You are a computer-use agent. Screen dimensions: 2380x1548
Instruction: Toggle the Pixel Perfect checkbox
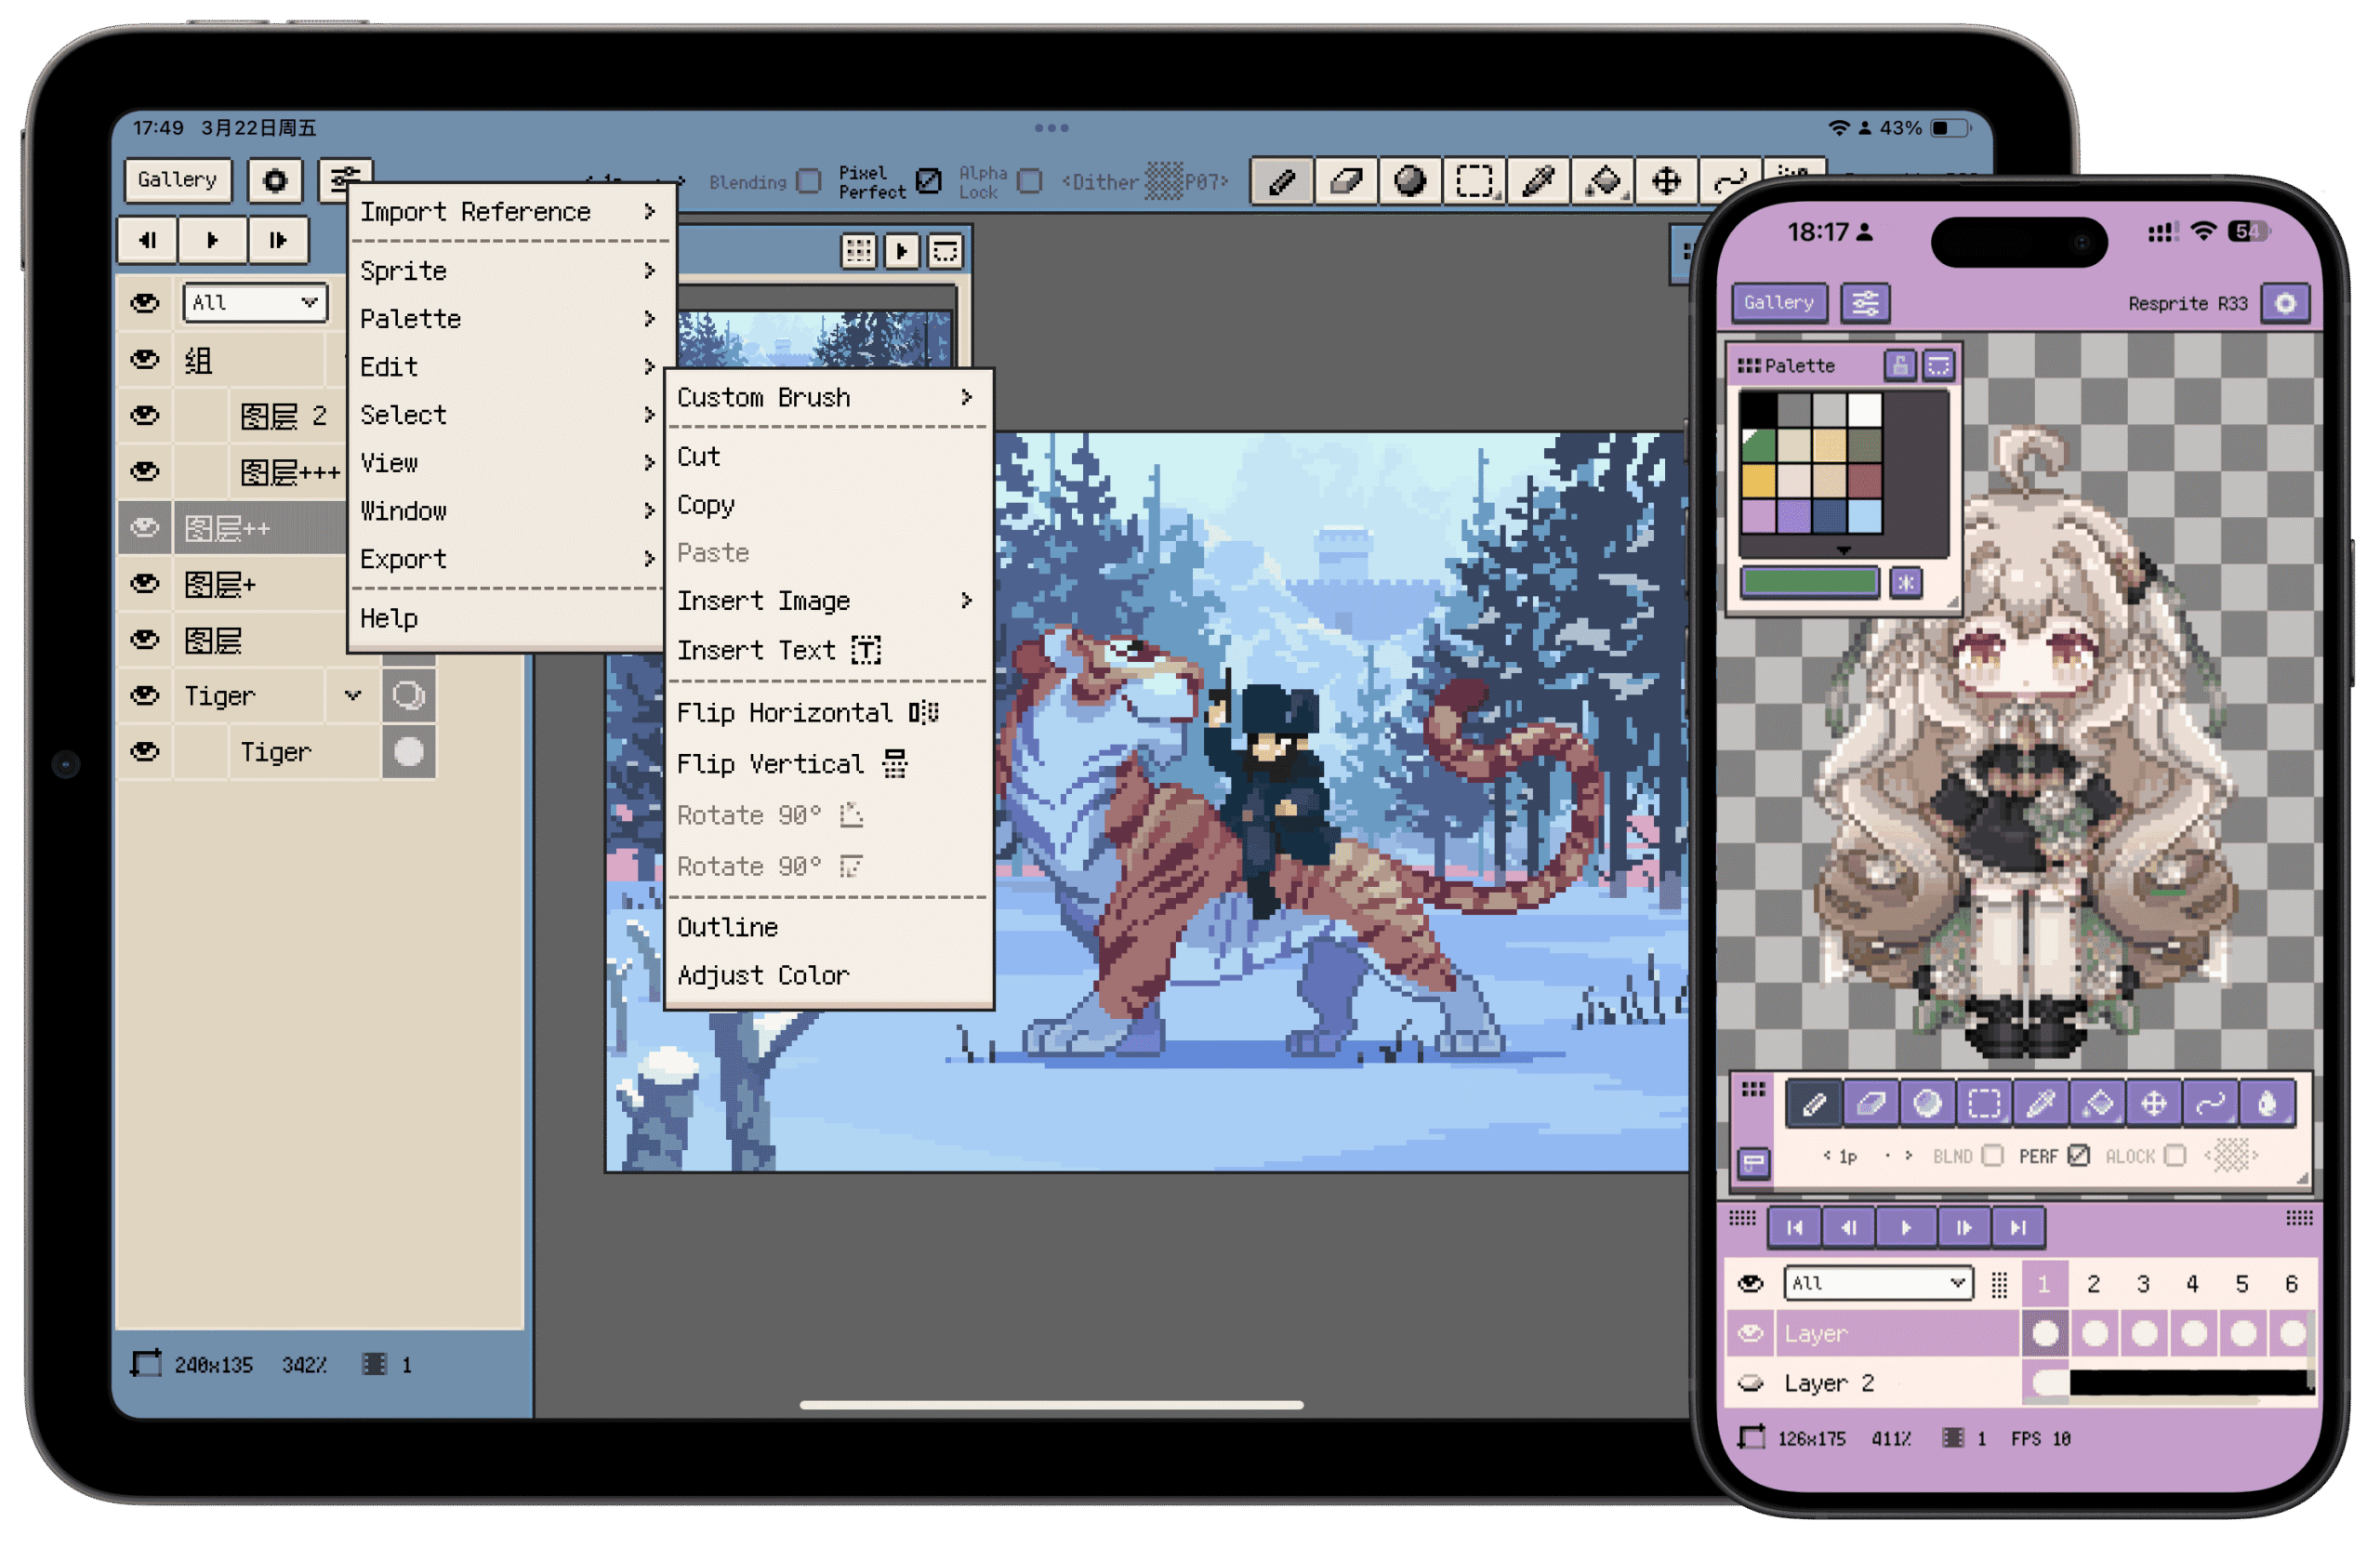(929, 181)
